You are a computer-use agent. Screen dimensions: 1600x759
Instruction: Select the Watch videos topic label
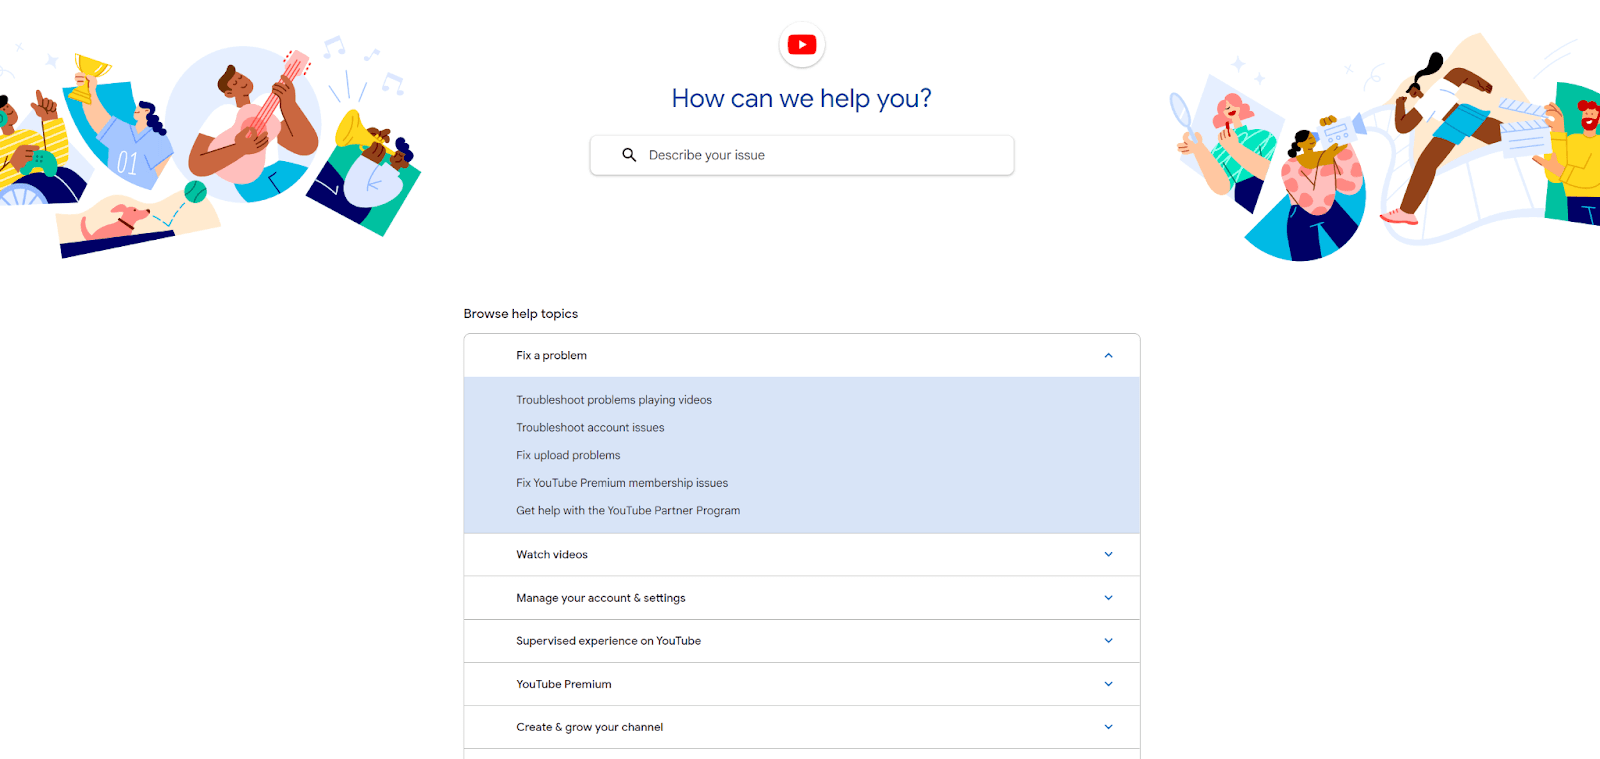click(552, 555)
